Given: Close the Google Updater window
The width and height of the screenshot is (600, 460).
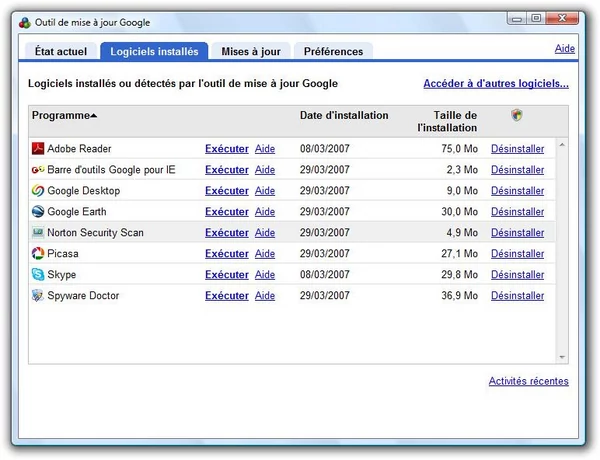Looking at the screenshot, I should pyautogui.click(x=562, y=18).
